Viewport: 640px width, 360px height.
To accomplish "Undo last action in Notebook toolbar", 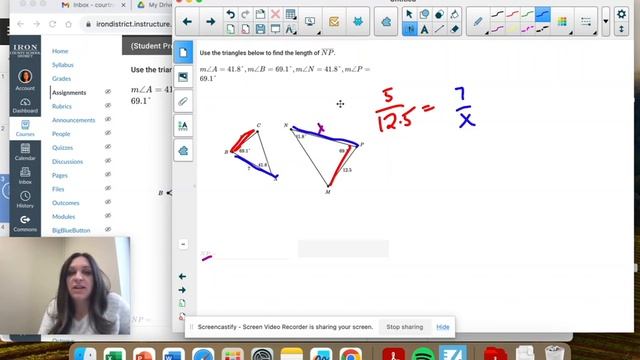I will point(231,14).
